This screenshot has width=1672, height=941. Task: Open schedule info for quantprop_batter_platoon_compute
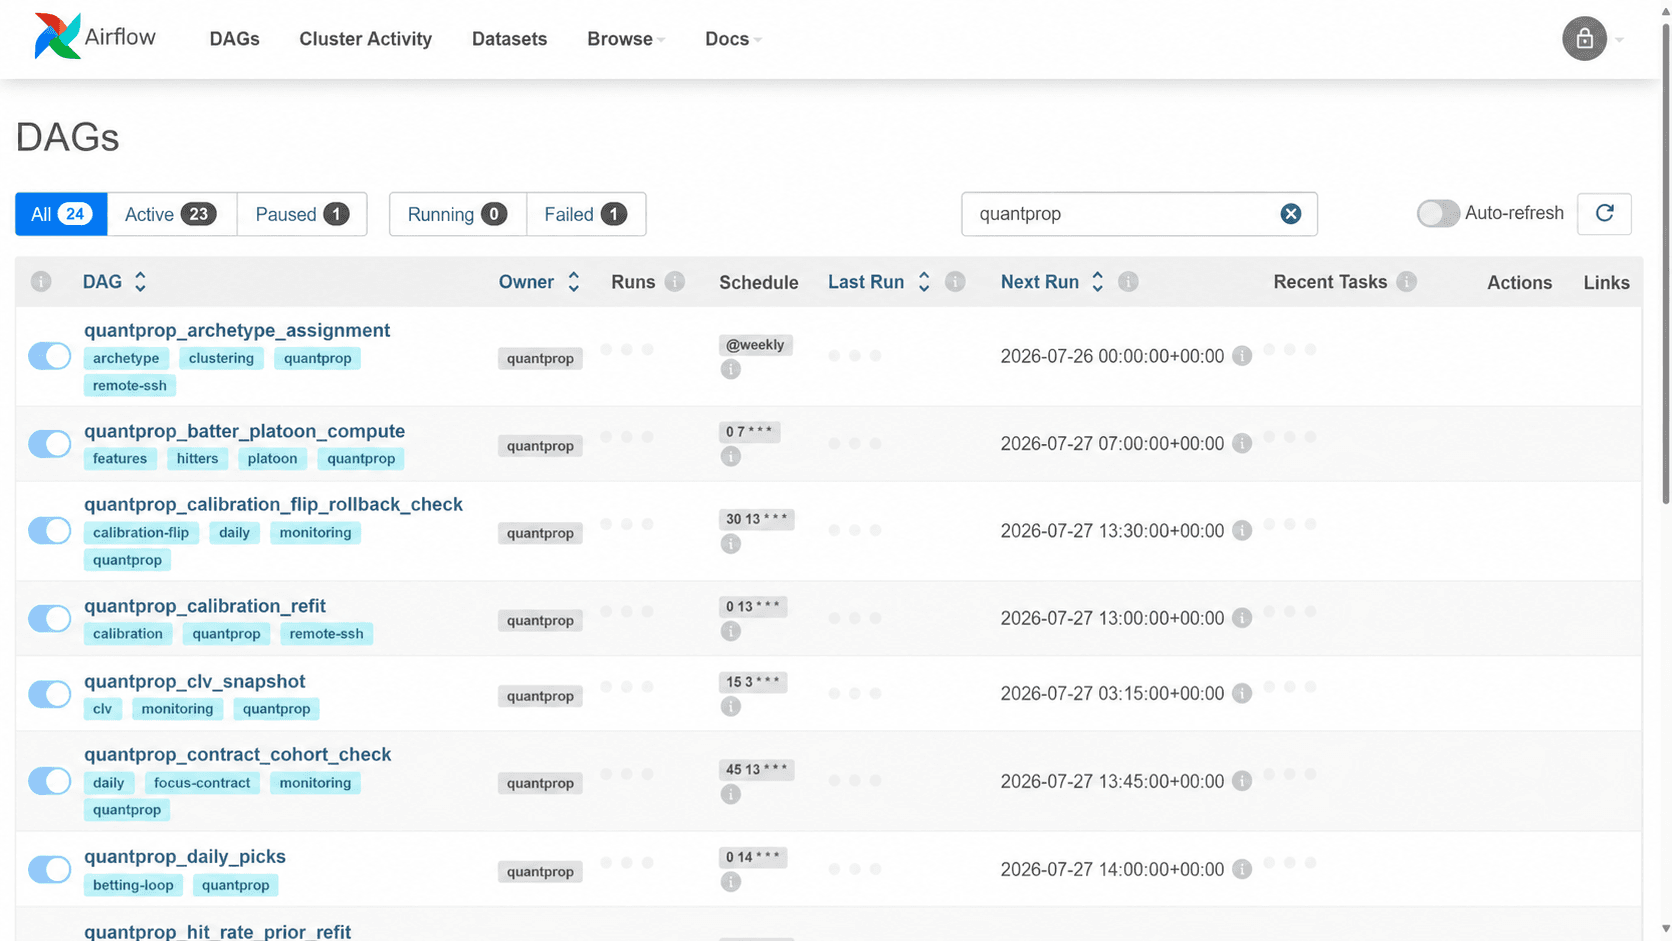pos(731,456)
